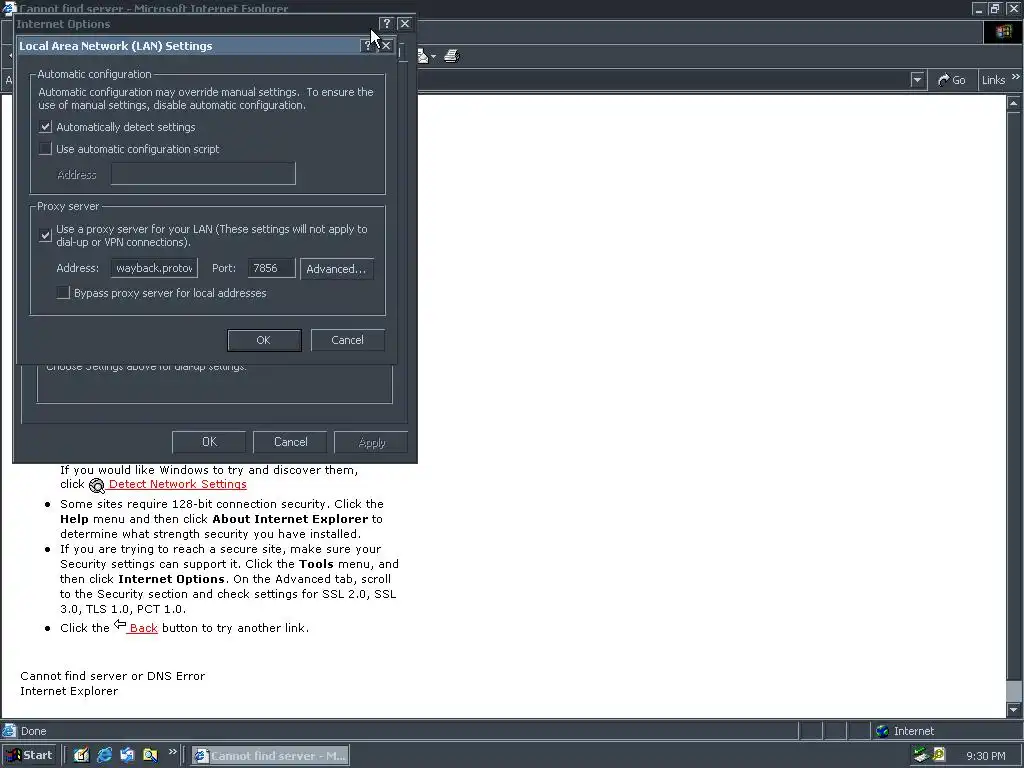
Task: Enable Use automatic configuration script
Action: (x=45, y=149)
